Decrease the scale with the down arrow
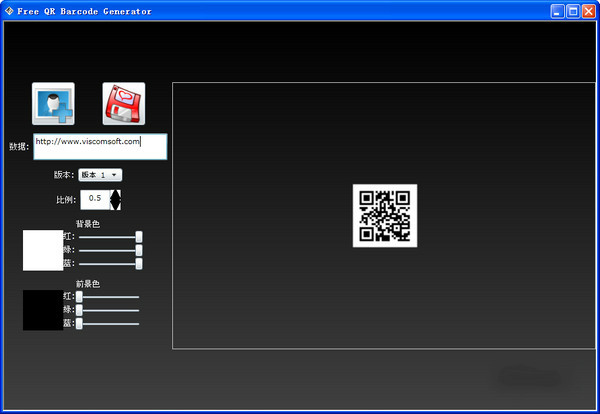600x414 pixels. (x=116, y=205)
